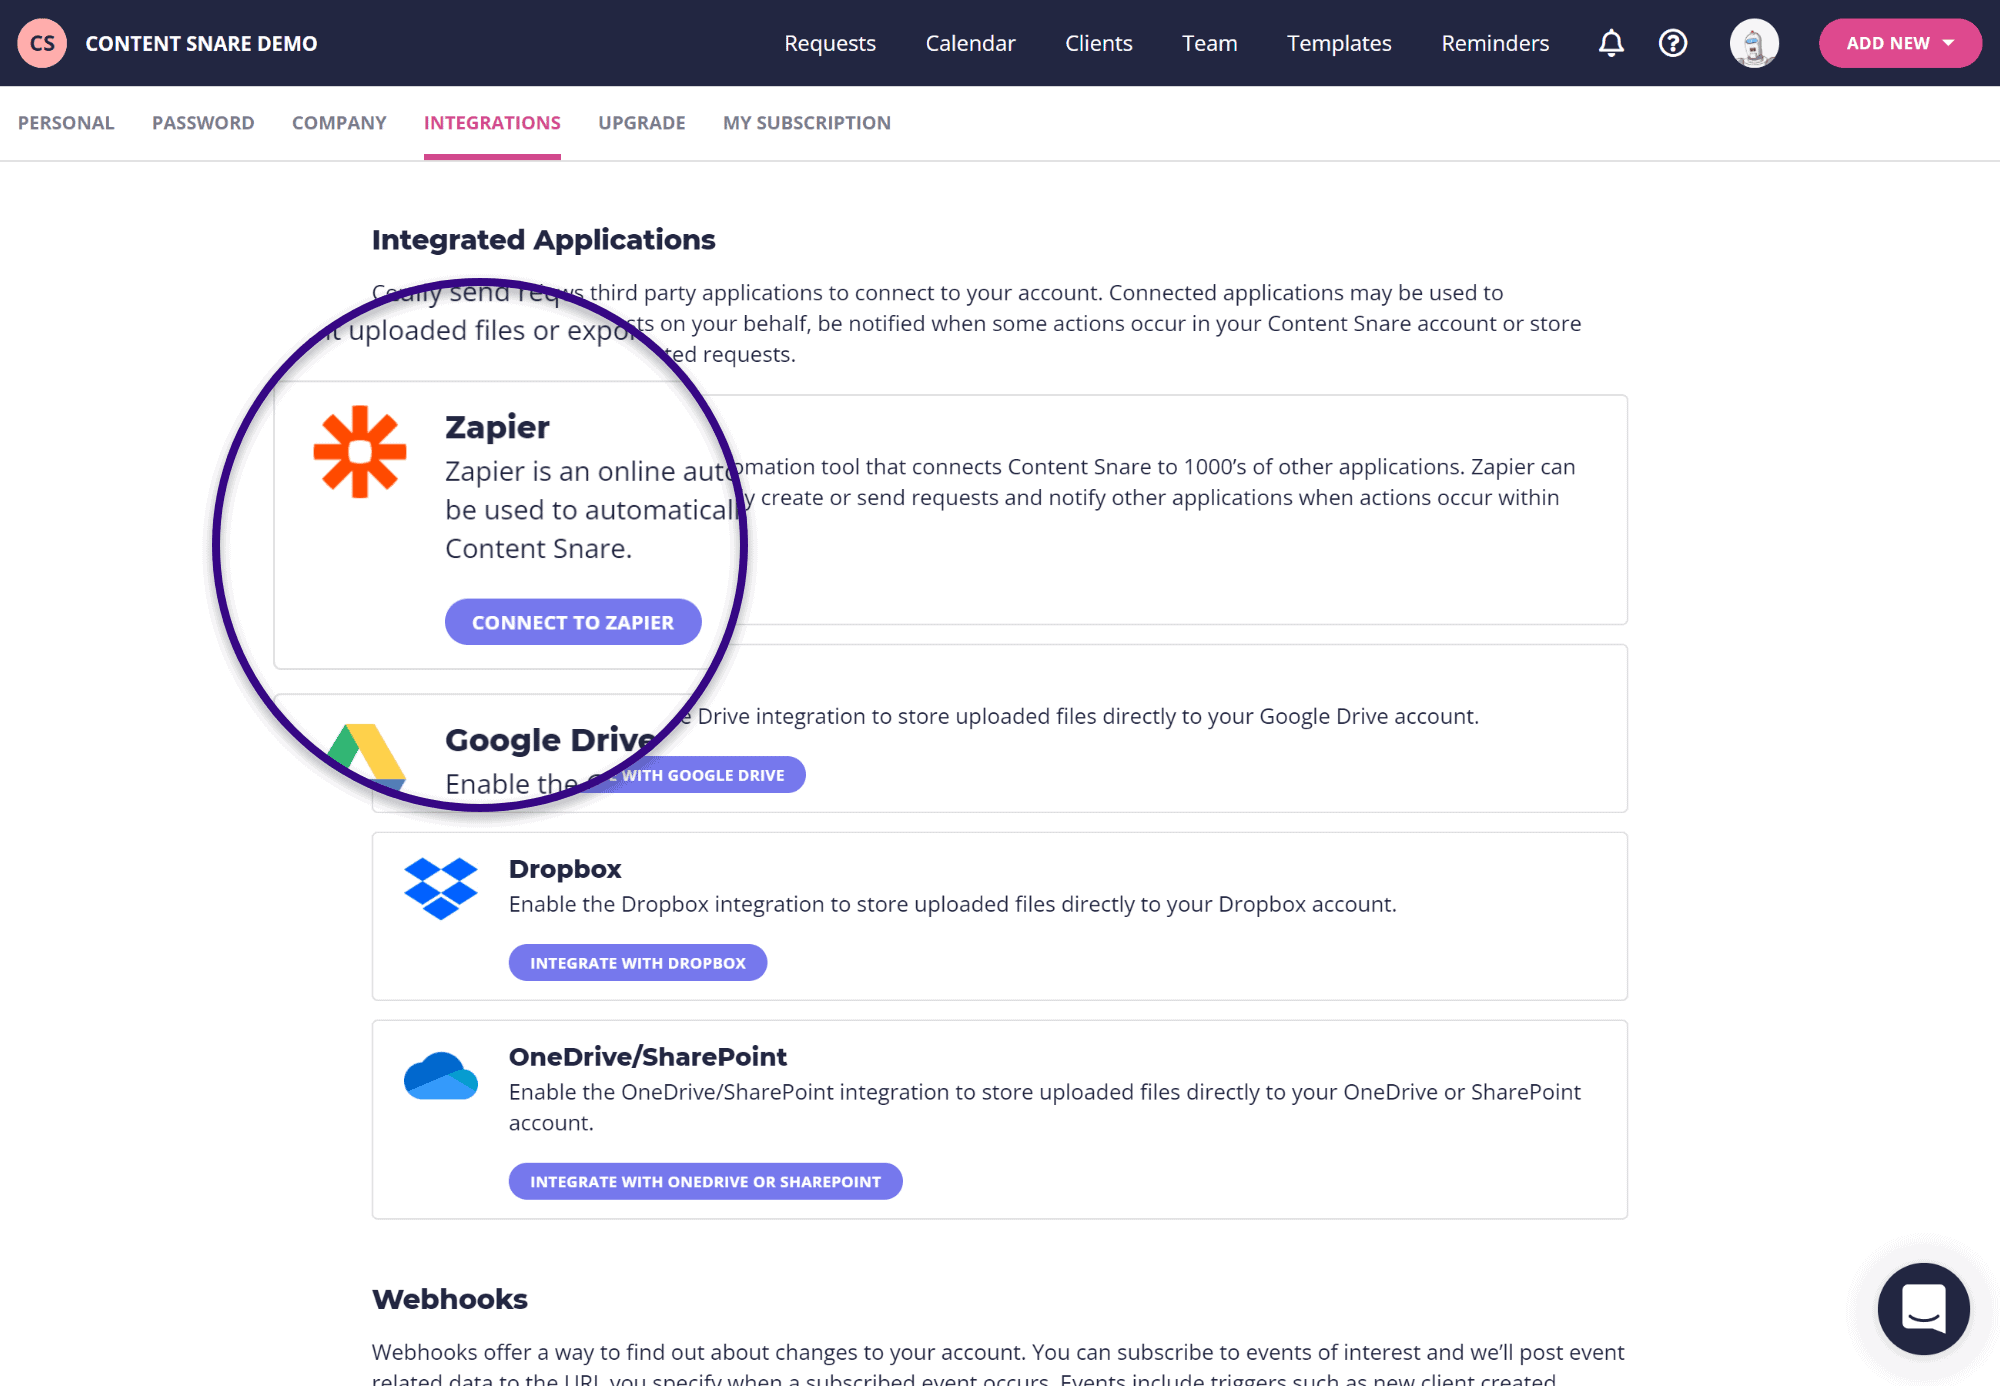Click the Google Drive heading text
2000x1386 pixels.
pyautogui.click(x=551, y=740)
